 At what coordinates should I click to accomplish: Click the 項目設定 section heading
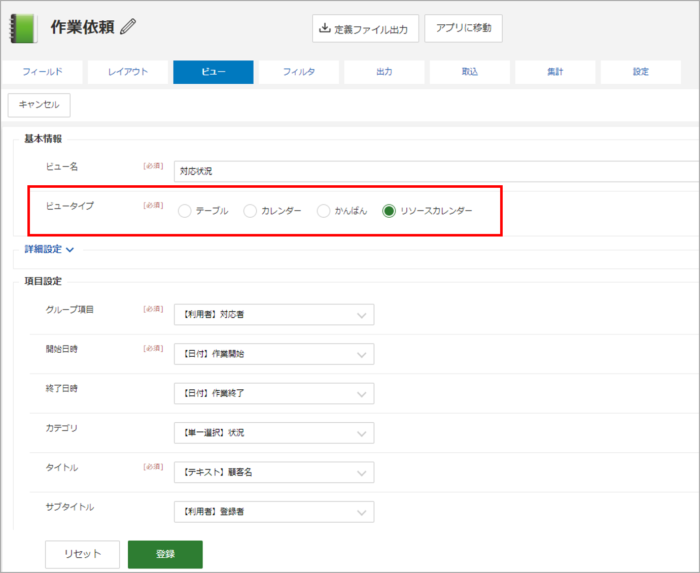click(43, 281)
